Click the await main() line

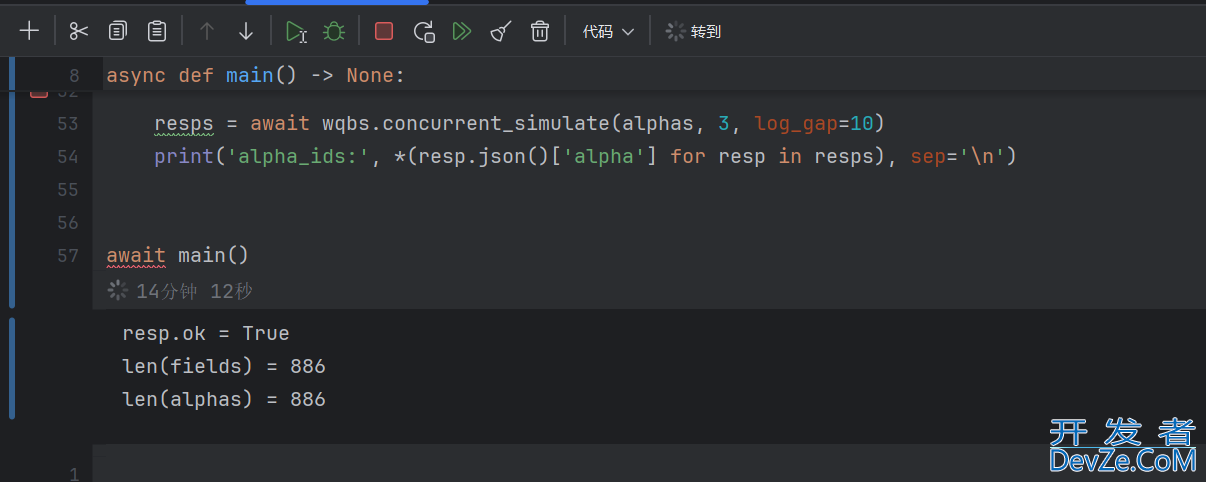coord(177,255)
